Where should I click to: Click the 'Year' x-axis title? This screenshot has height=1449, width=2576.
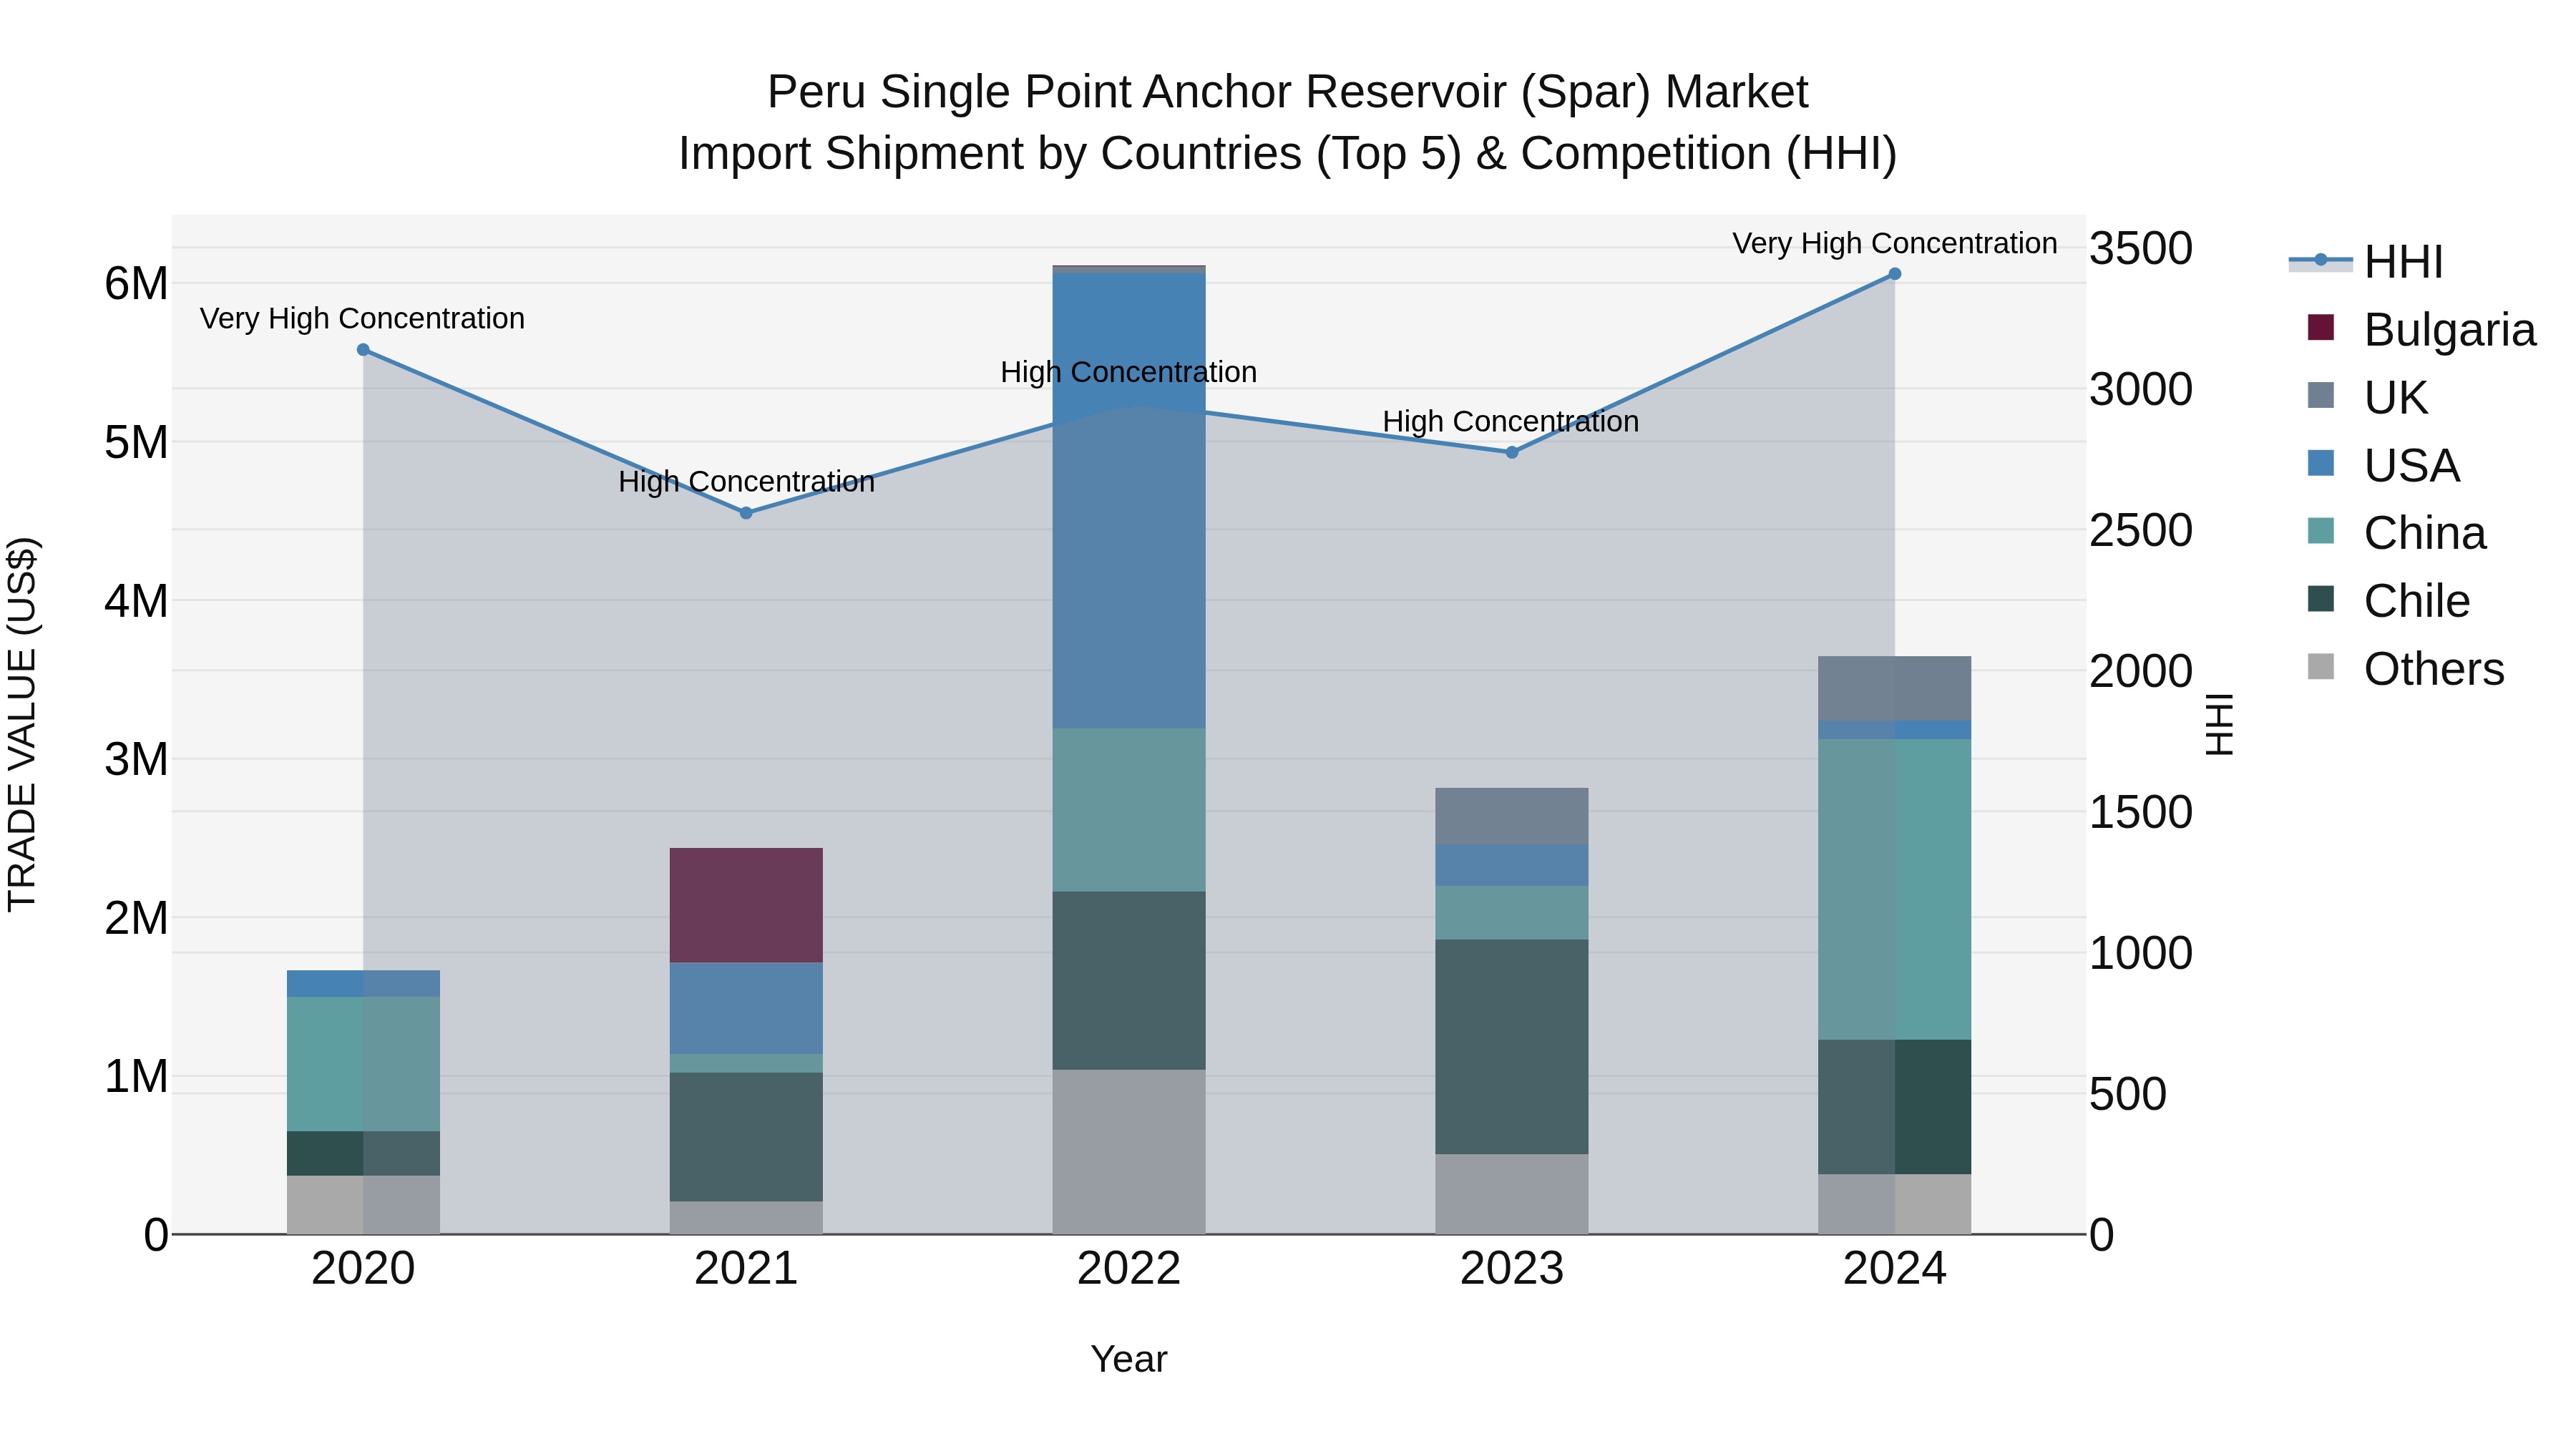(1129, 1359)
